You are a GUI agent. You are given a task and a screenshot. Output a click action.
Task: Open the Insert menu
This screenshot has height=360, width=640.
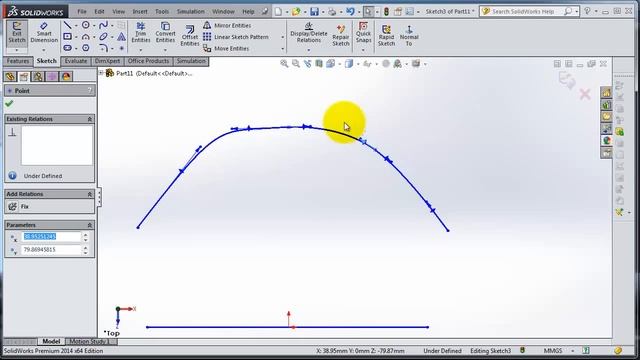[140, 11]
